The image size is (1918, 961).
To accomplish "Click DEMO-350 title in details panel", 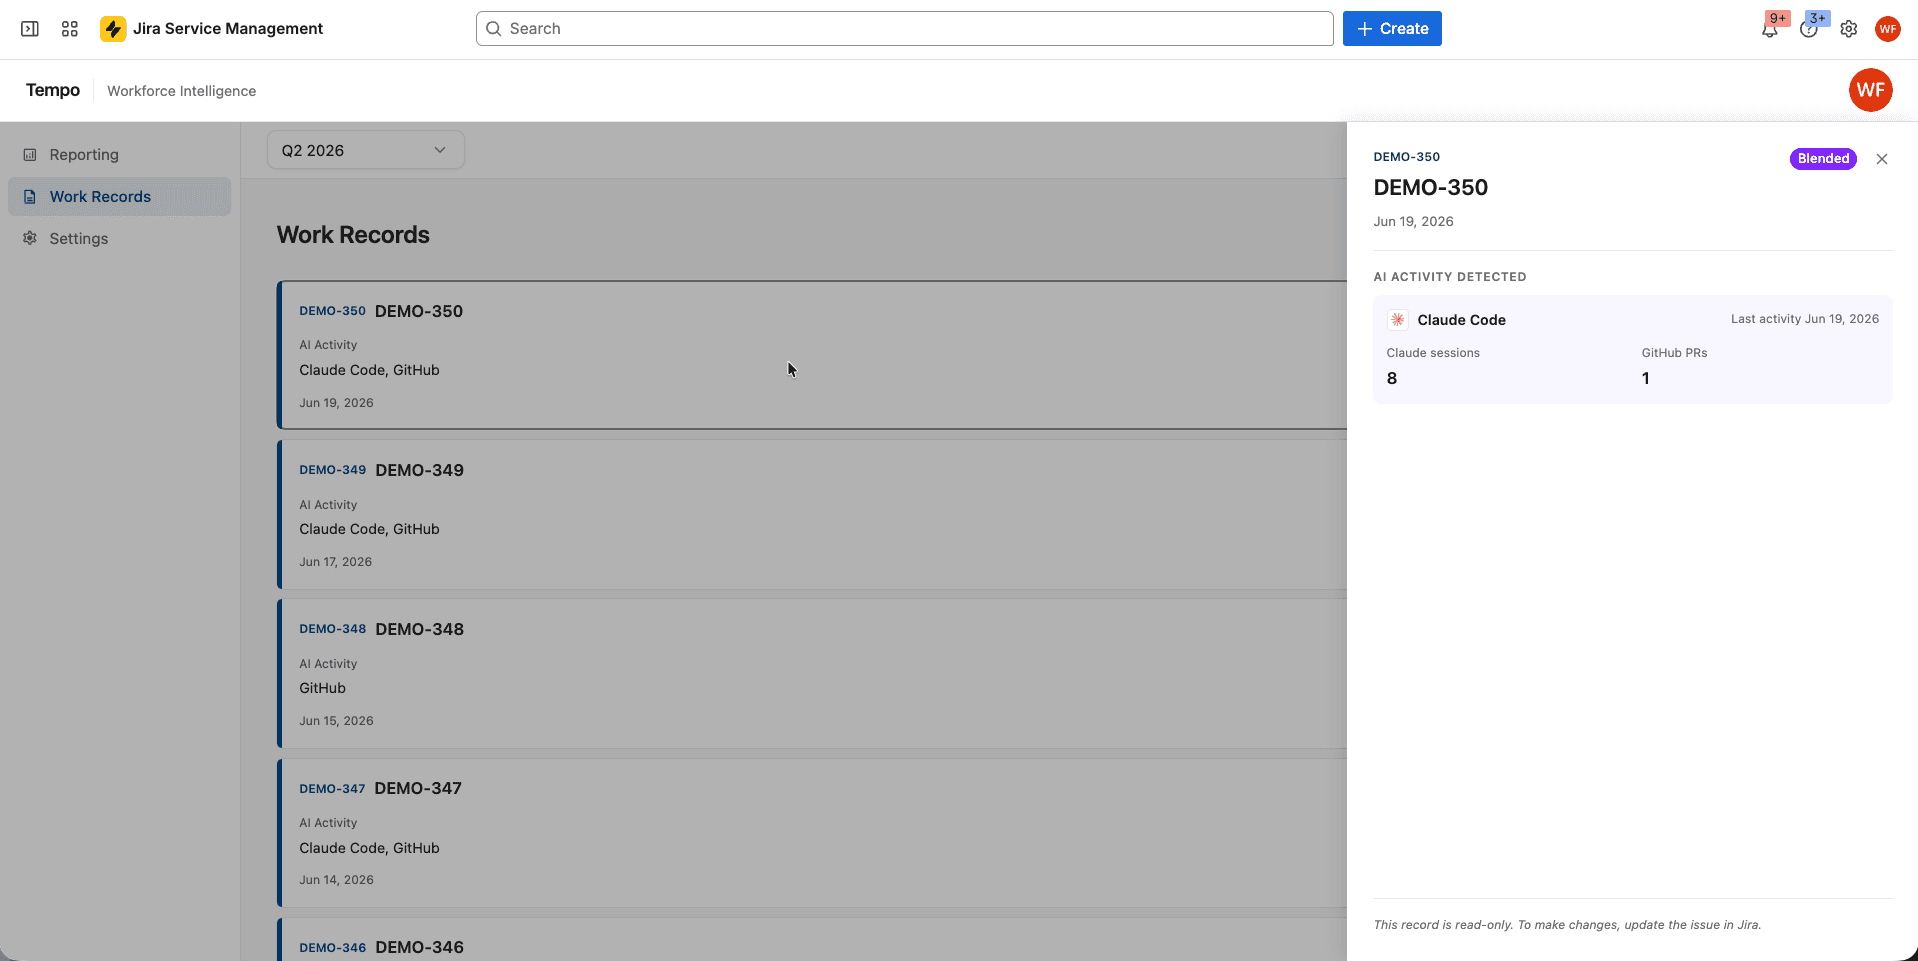I will (1431, 188).
